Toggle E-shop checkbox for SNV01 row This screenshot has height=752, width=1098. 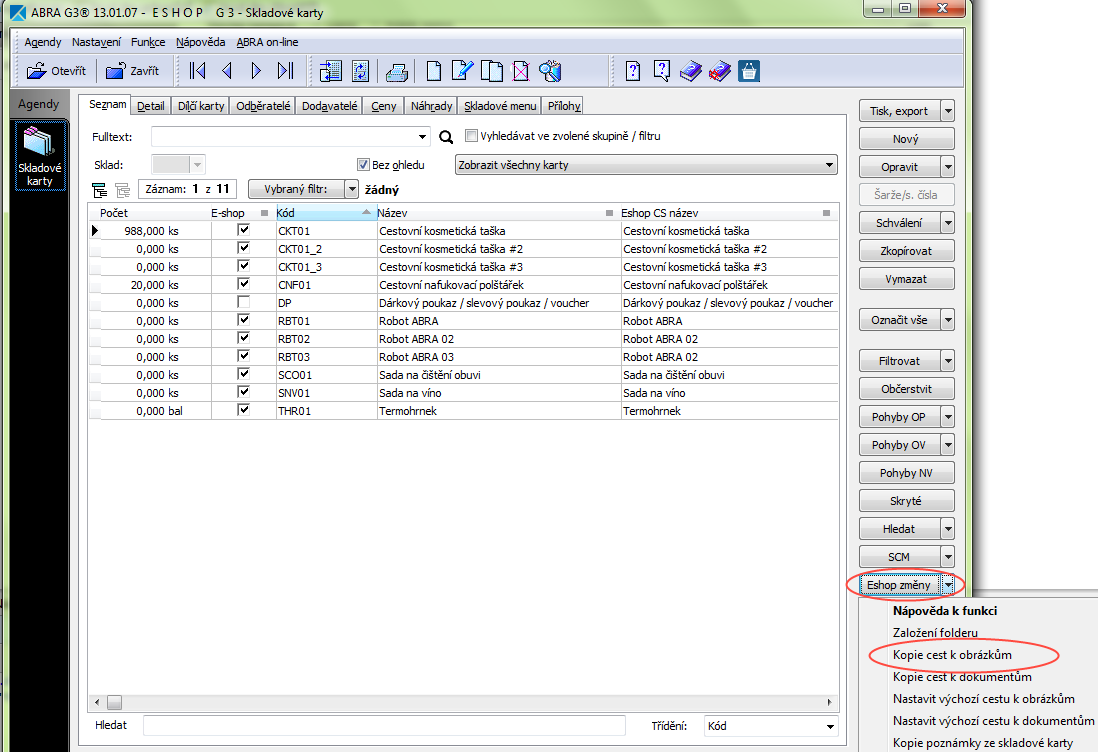tap(243, 392)
